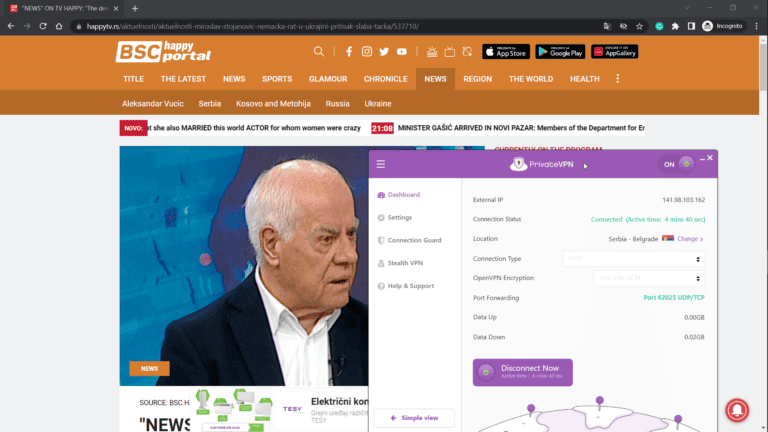Toggle the PrivateVPN ON switch
The width and height of the screenshot is (768, 432).
point(678,164)
